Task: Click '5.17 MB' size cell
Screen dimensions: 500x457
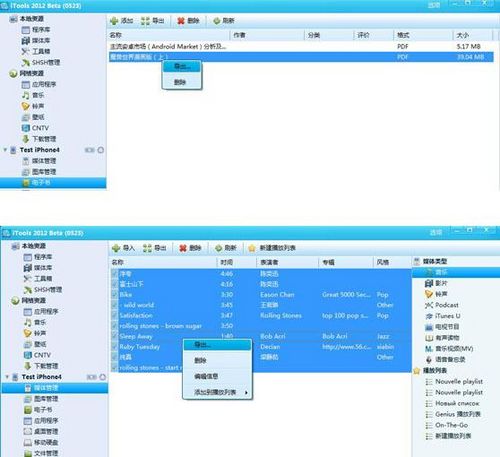Action: (468, 46)
